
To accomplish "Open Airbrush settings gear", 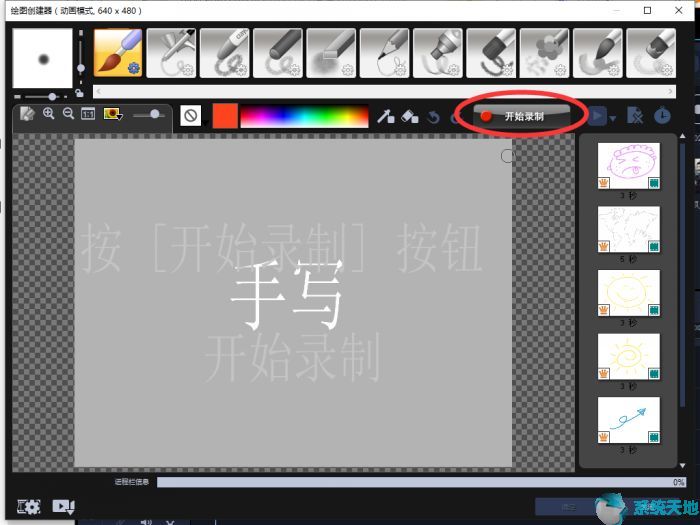I will [188, 69].
